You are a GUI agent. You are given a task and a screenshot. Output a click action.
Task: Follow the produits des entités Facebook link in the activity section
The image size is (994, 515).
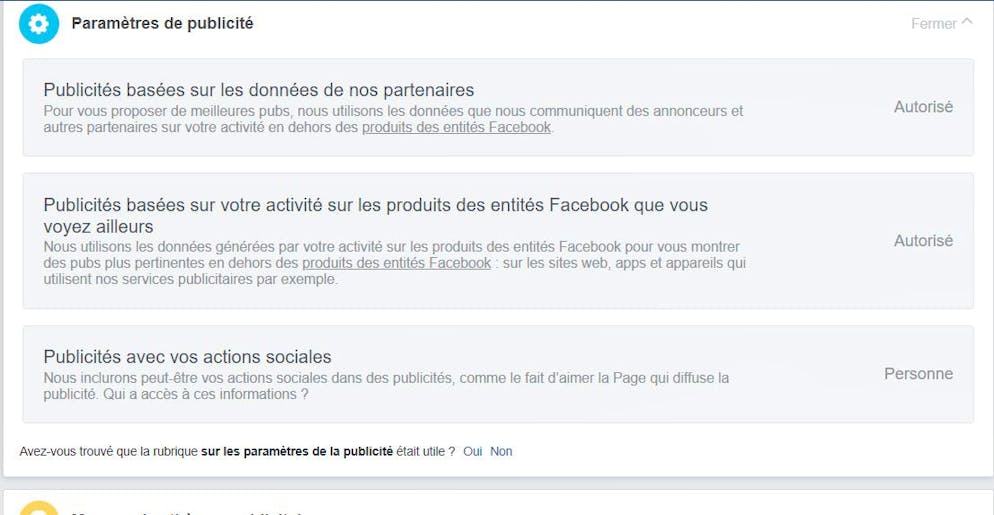coord(396,263)
